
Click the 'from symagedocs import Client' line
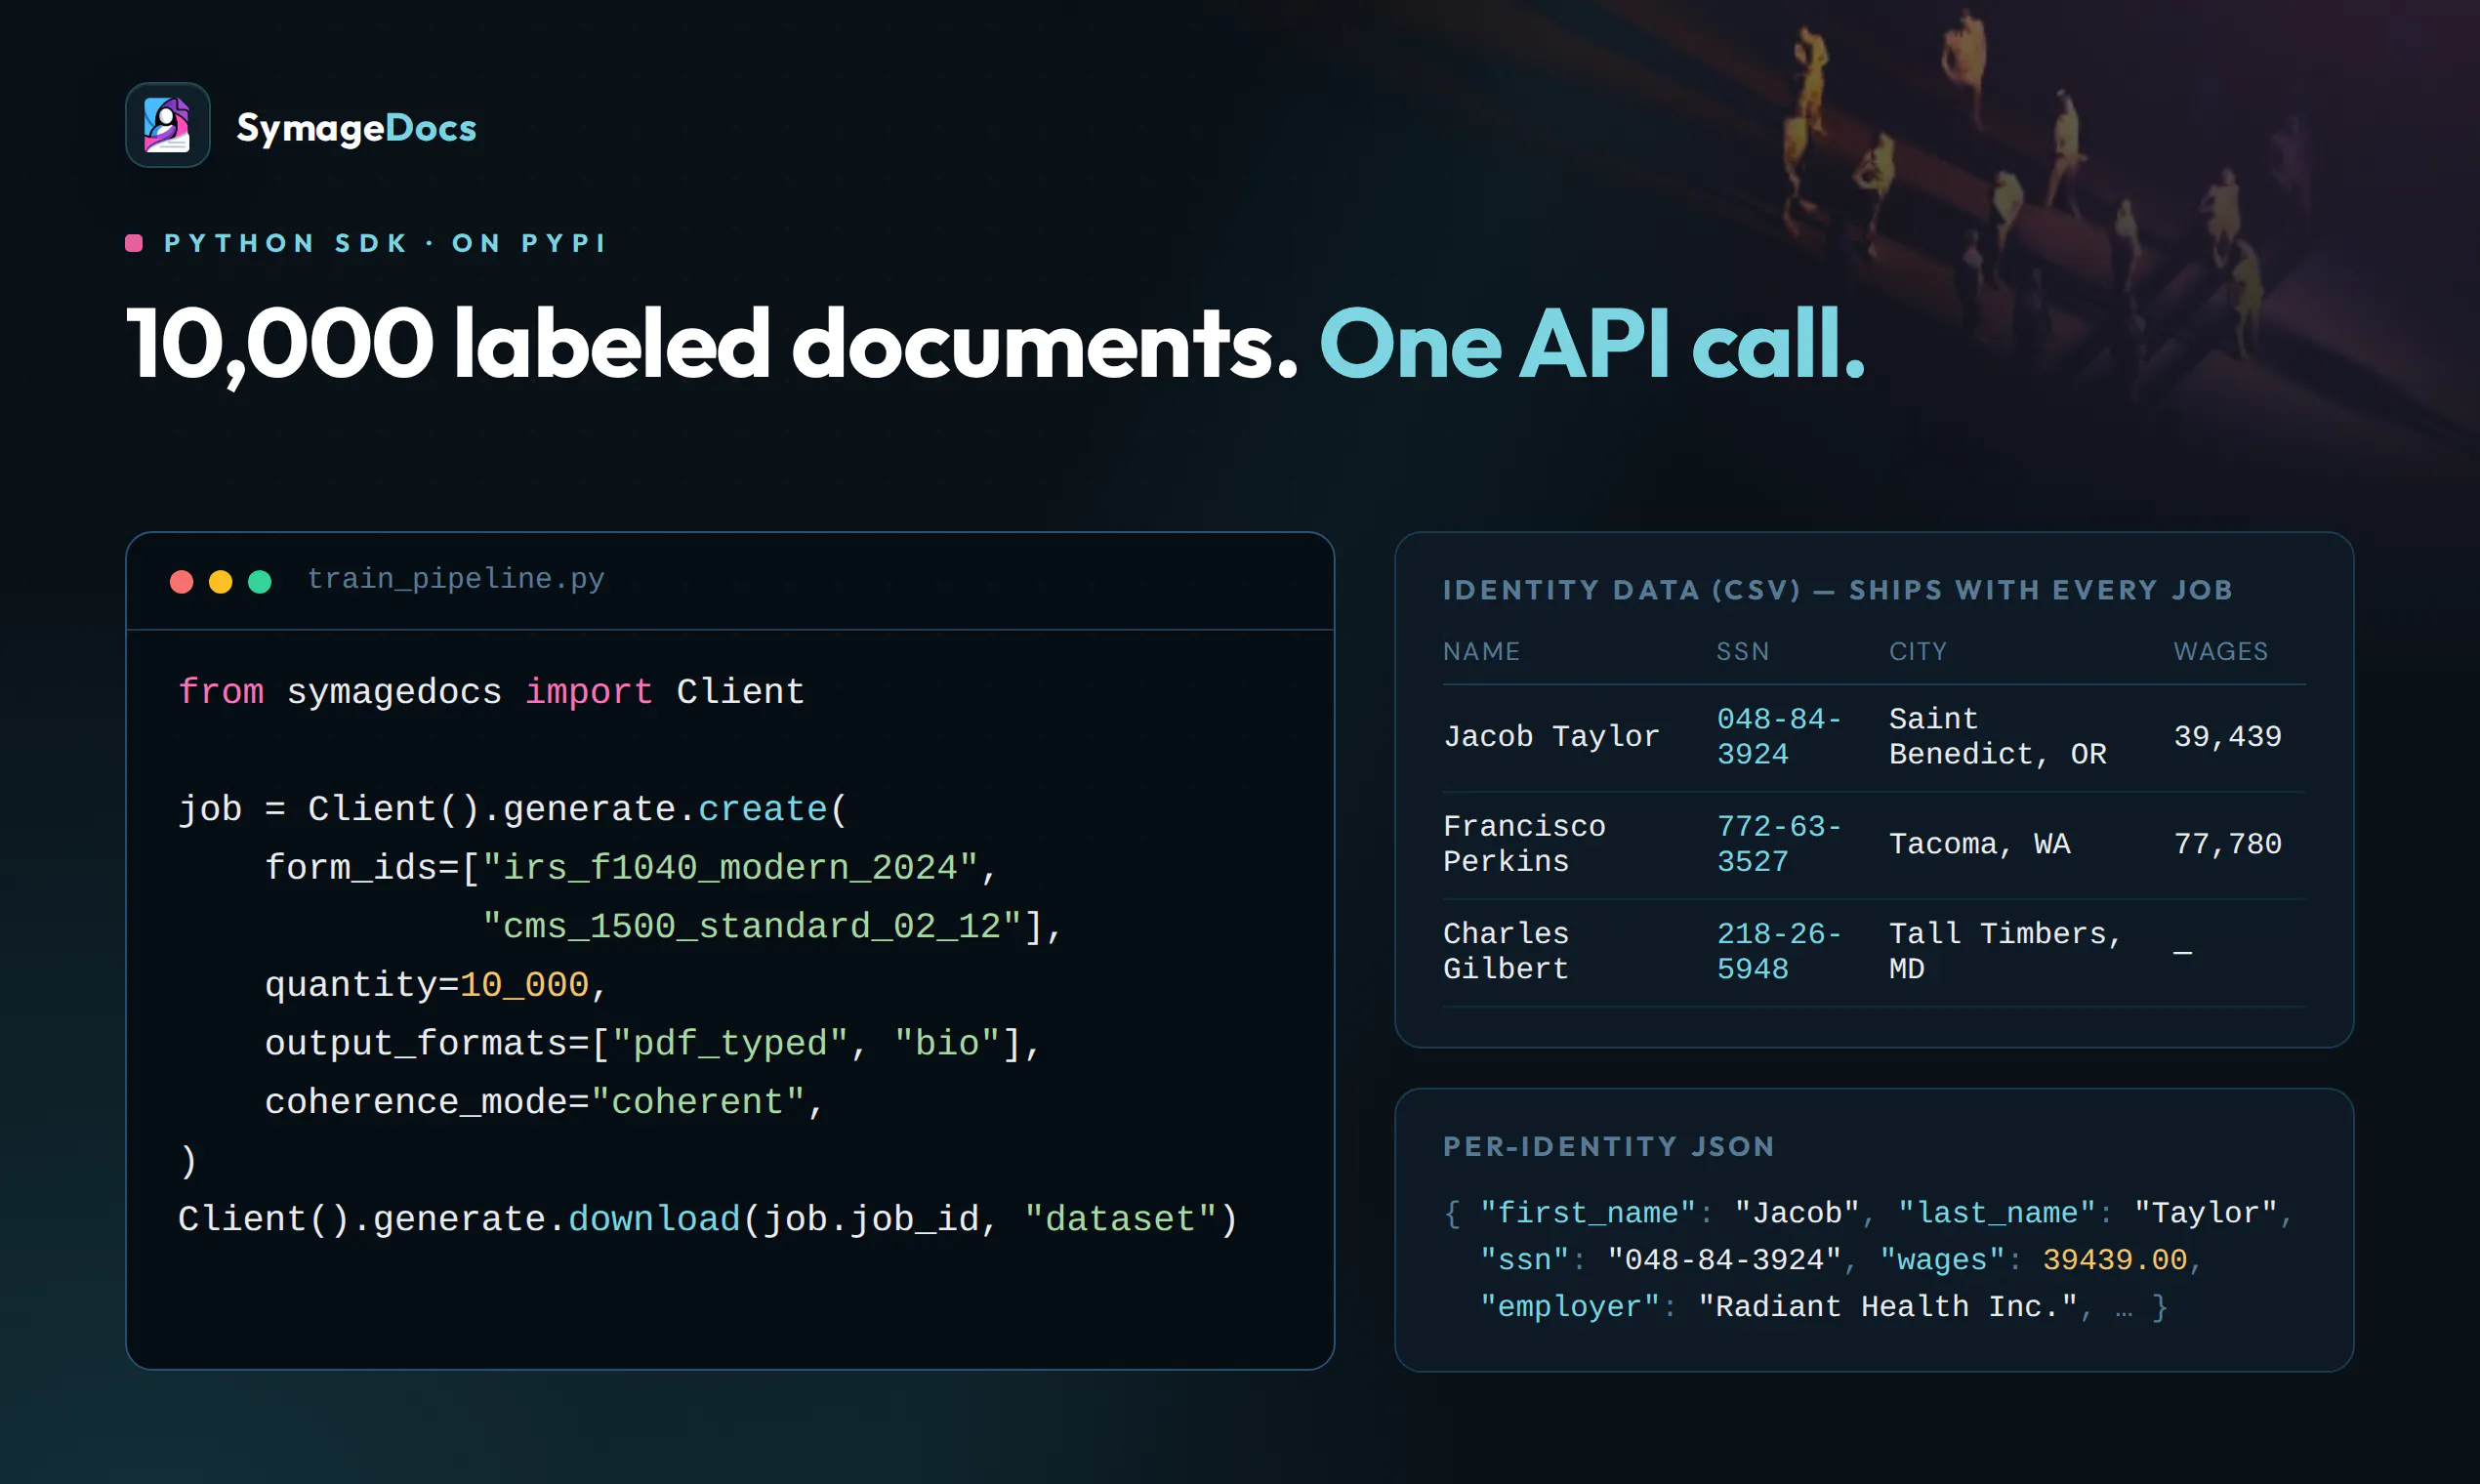tap(491, 692)
